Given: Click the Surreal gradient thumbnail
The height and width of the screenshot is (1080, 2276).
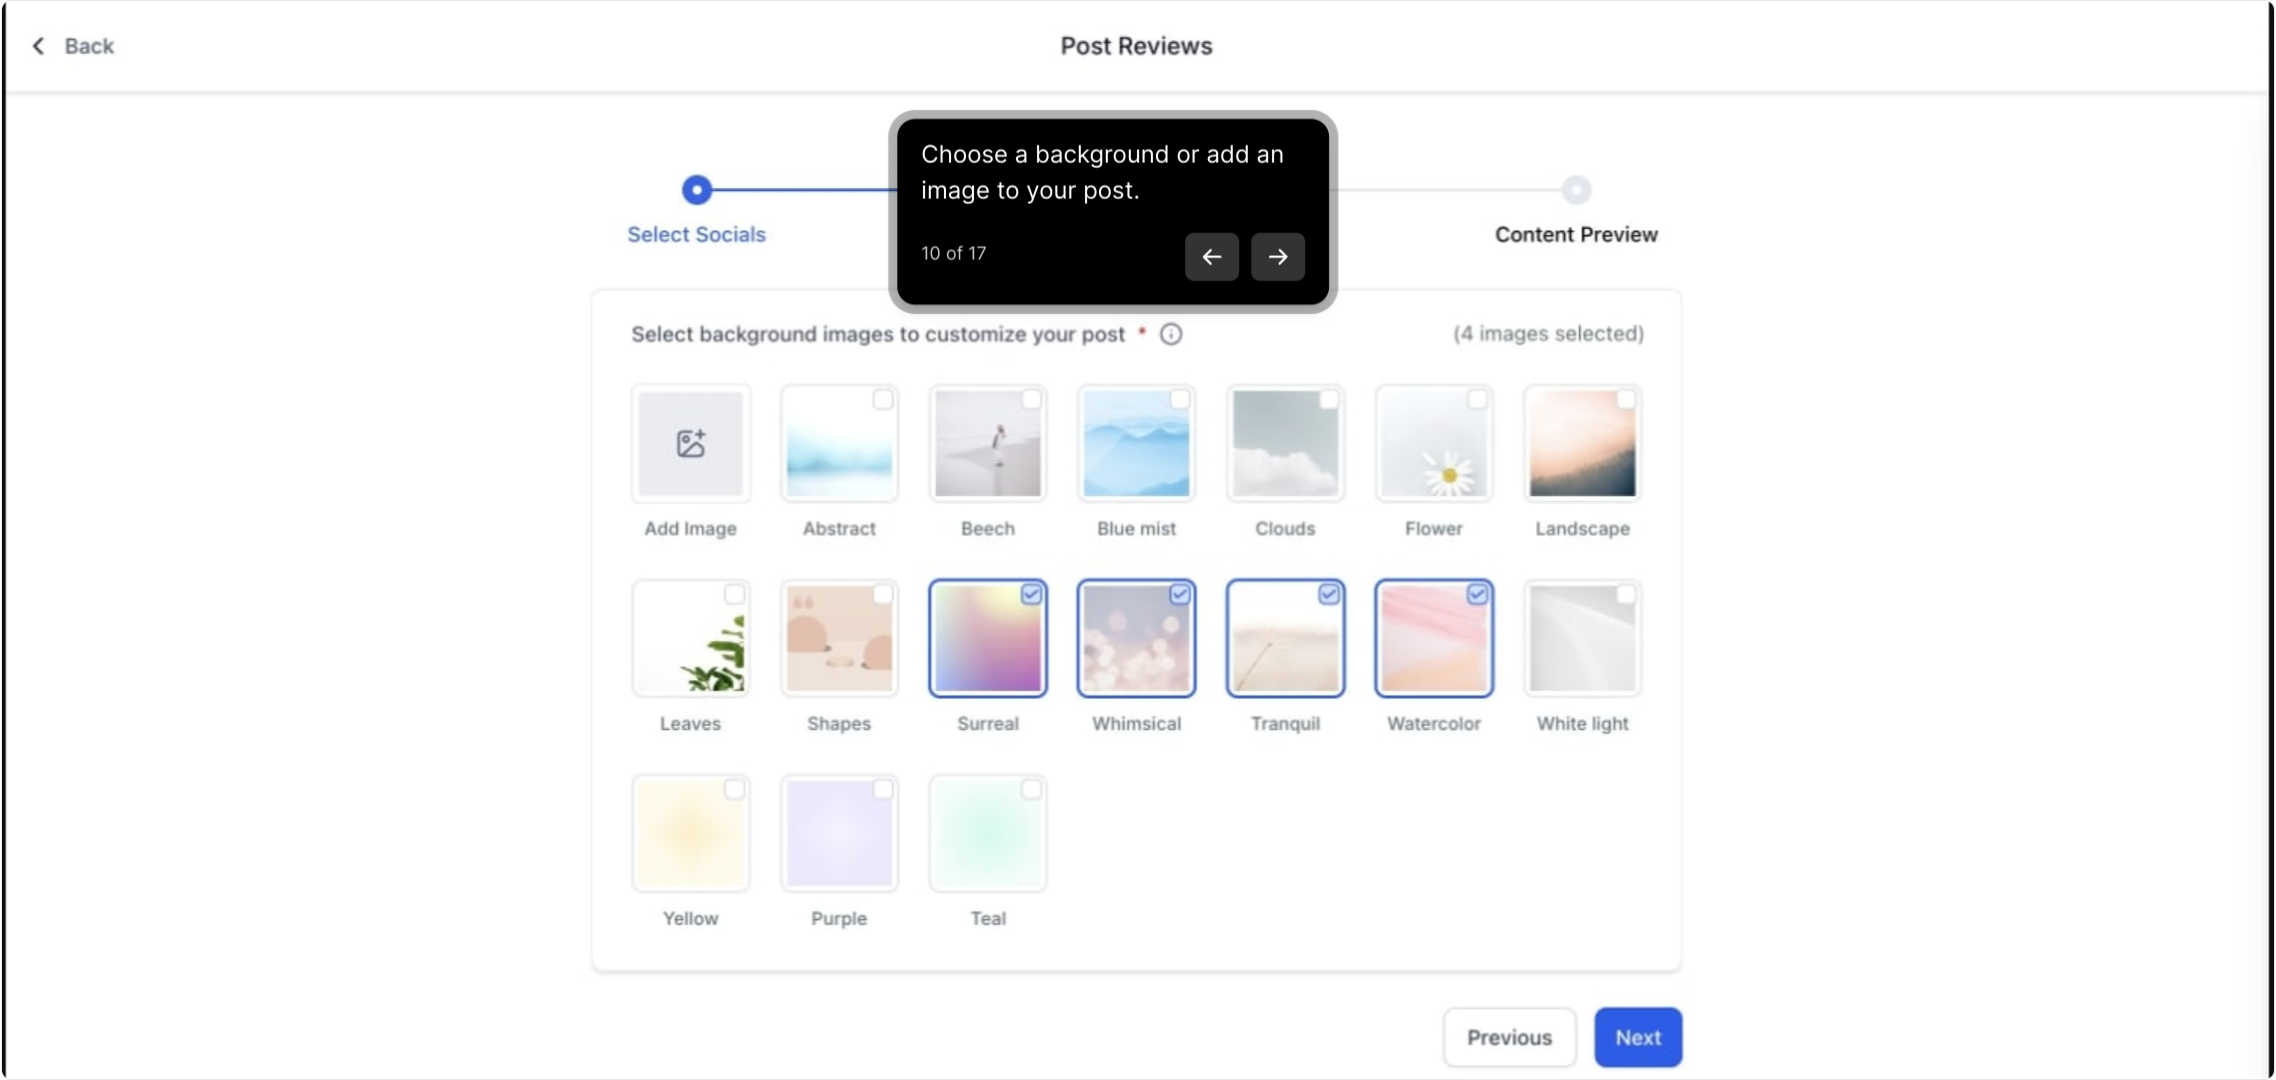Looking at the screenshot, I should click(988, 638).
